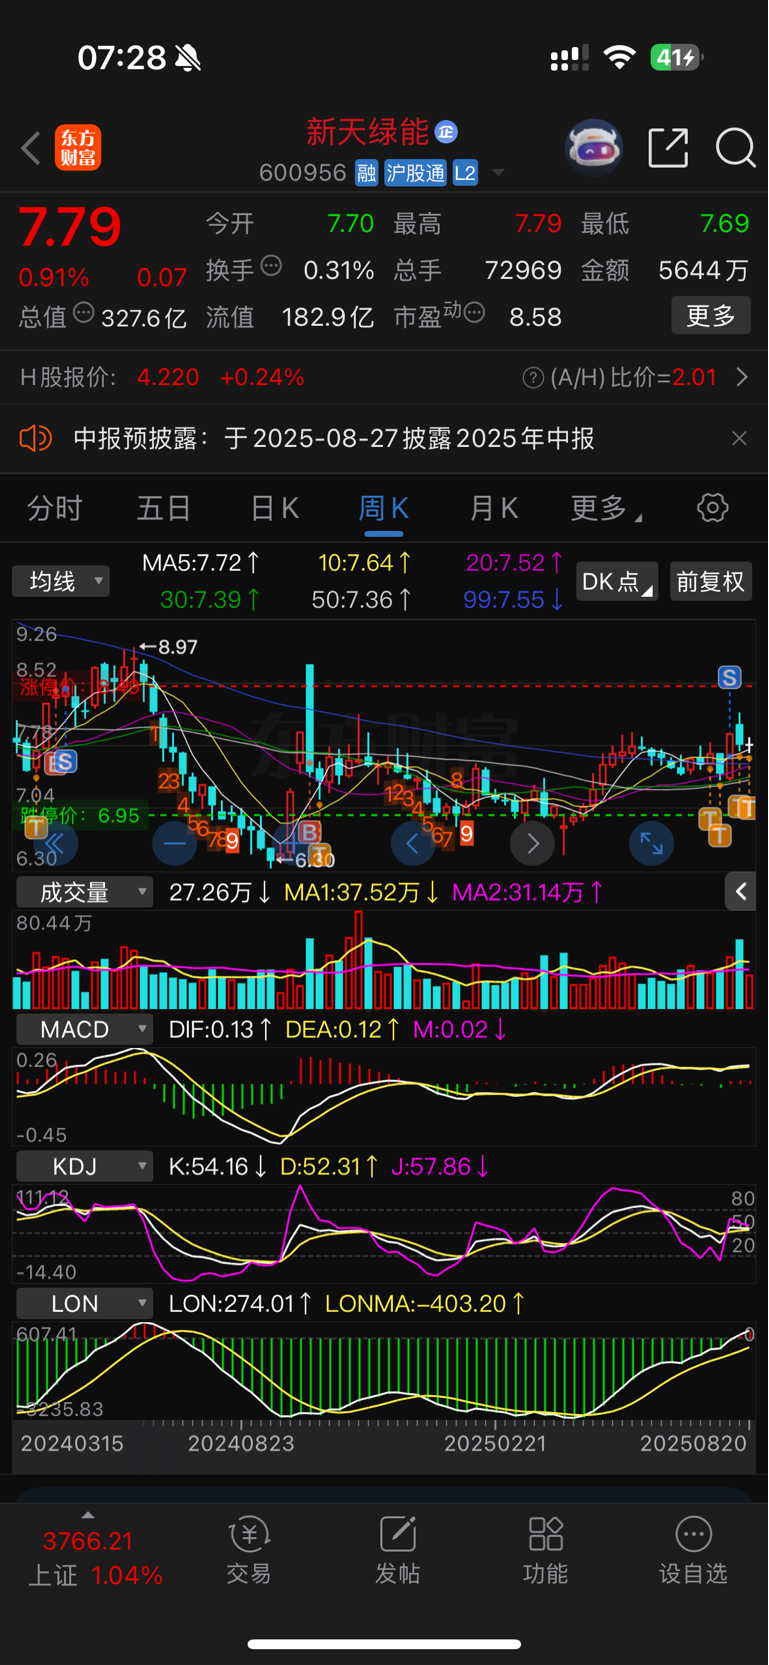Switch to 五日 tab

164,508
